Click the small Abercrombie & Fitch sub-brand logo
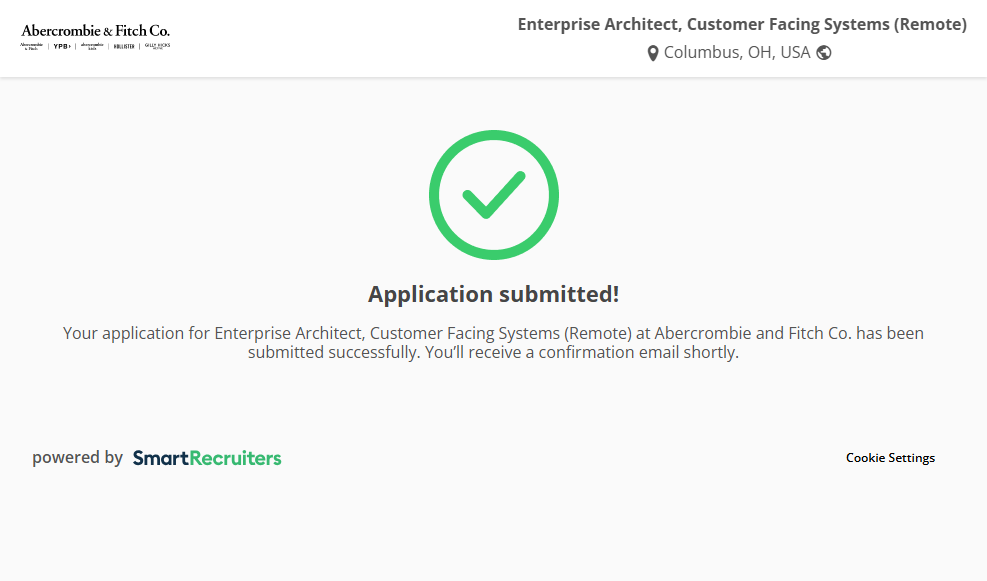This screenshot has width=987, height=581. coord(32,46)
